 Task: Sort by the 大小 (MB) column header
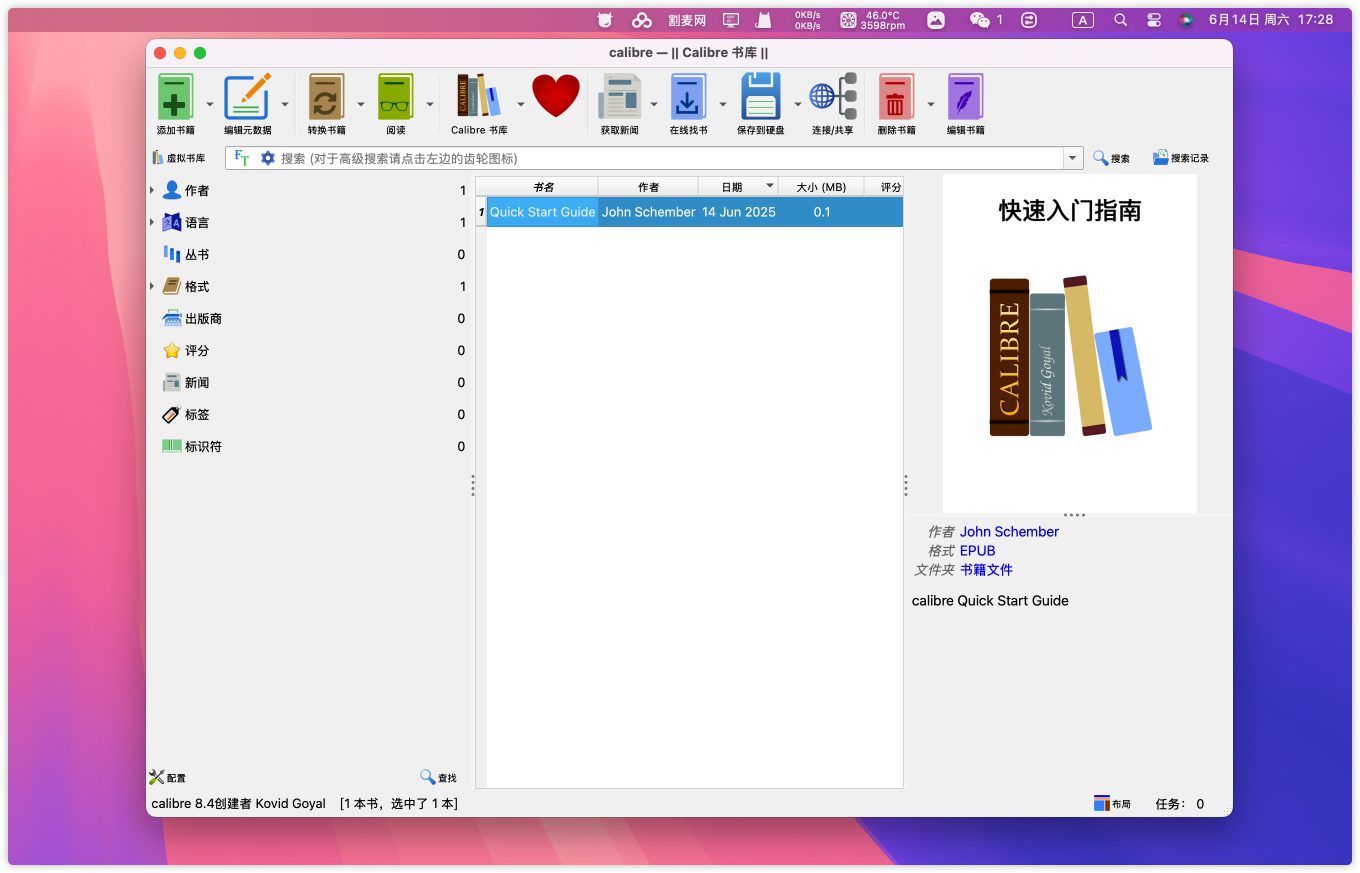point(821,187)
